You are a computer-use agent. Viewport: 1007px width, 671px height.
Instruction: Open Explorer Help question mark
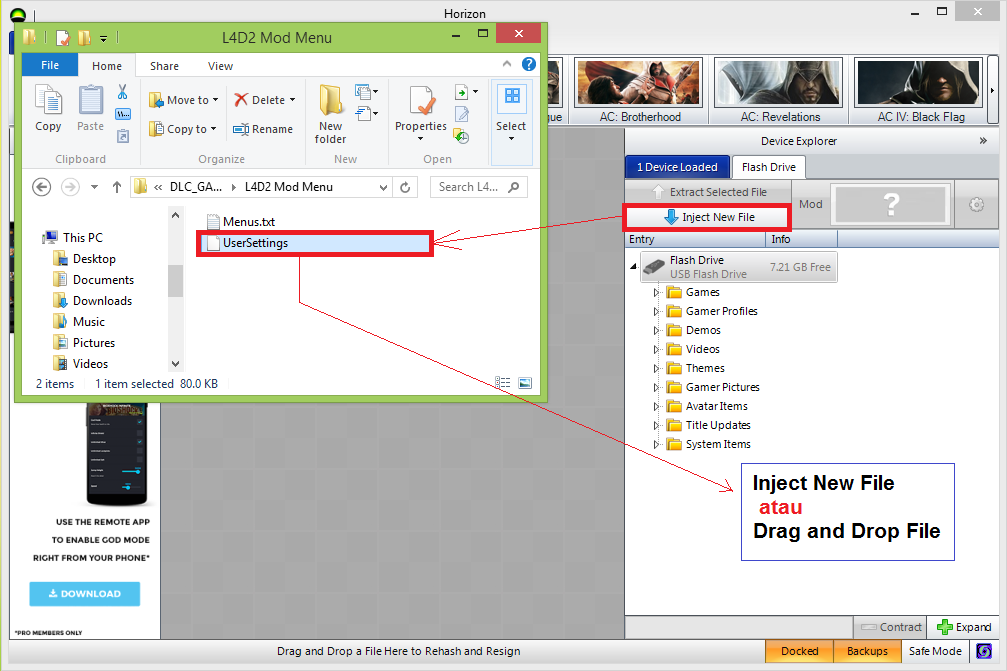tap(529, 64)
